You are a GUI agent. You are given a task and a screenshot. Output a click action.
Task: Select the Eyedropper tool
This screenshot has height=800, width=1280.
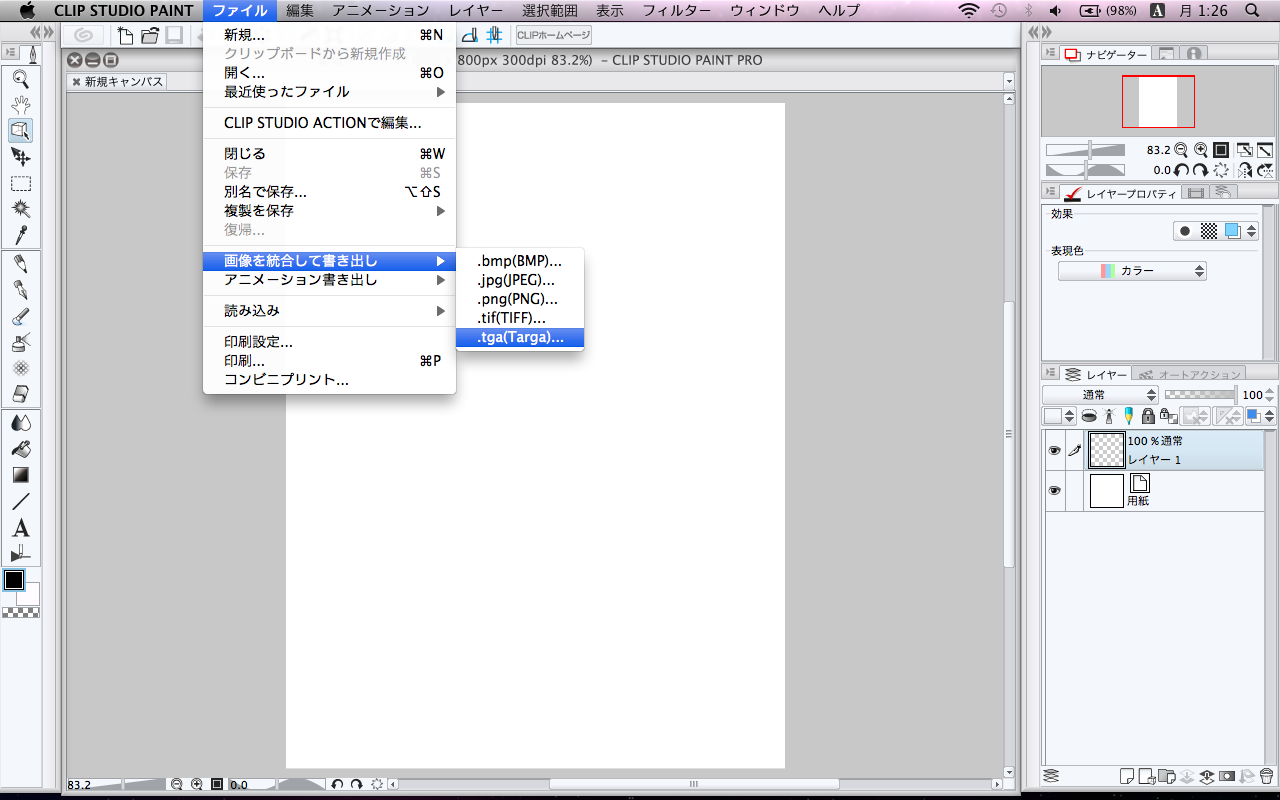[20, 235]
